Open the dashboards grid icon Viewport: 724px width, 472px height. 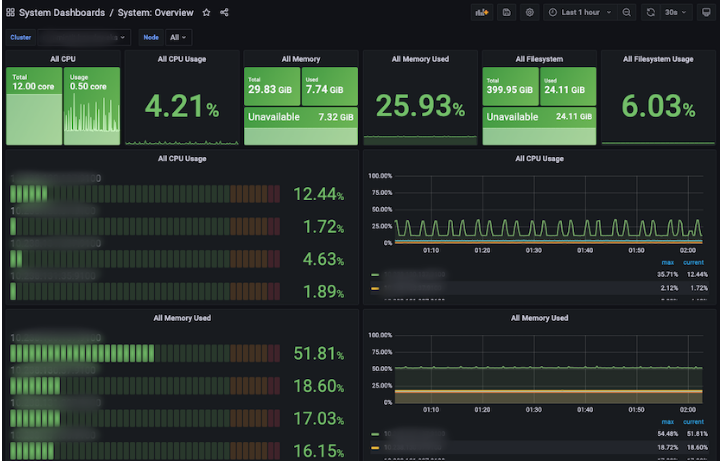pyautogui.click(x=10, y=12)
